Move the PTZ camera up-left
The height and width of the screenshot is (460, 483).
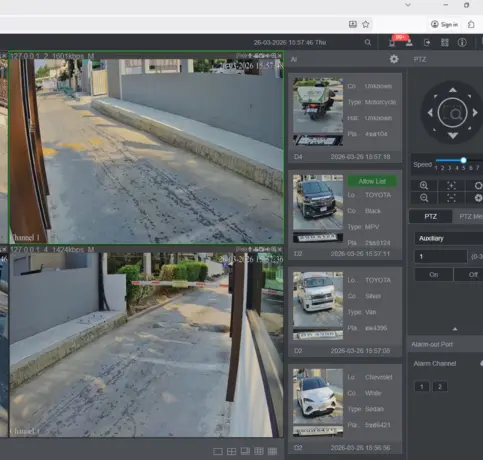(436, 96)
